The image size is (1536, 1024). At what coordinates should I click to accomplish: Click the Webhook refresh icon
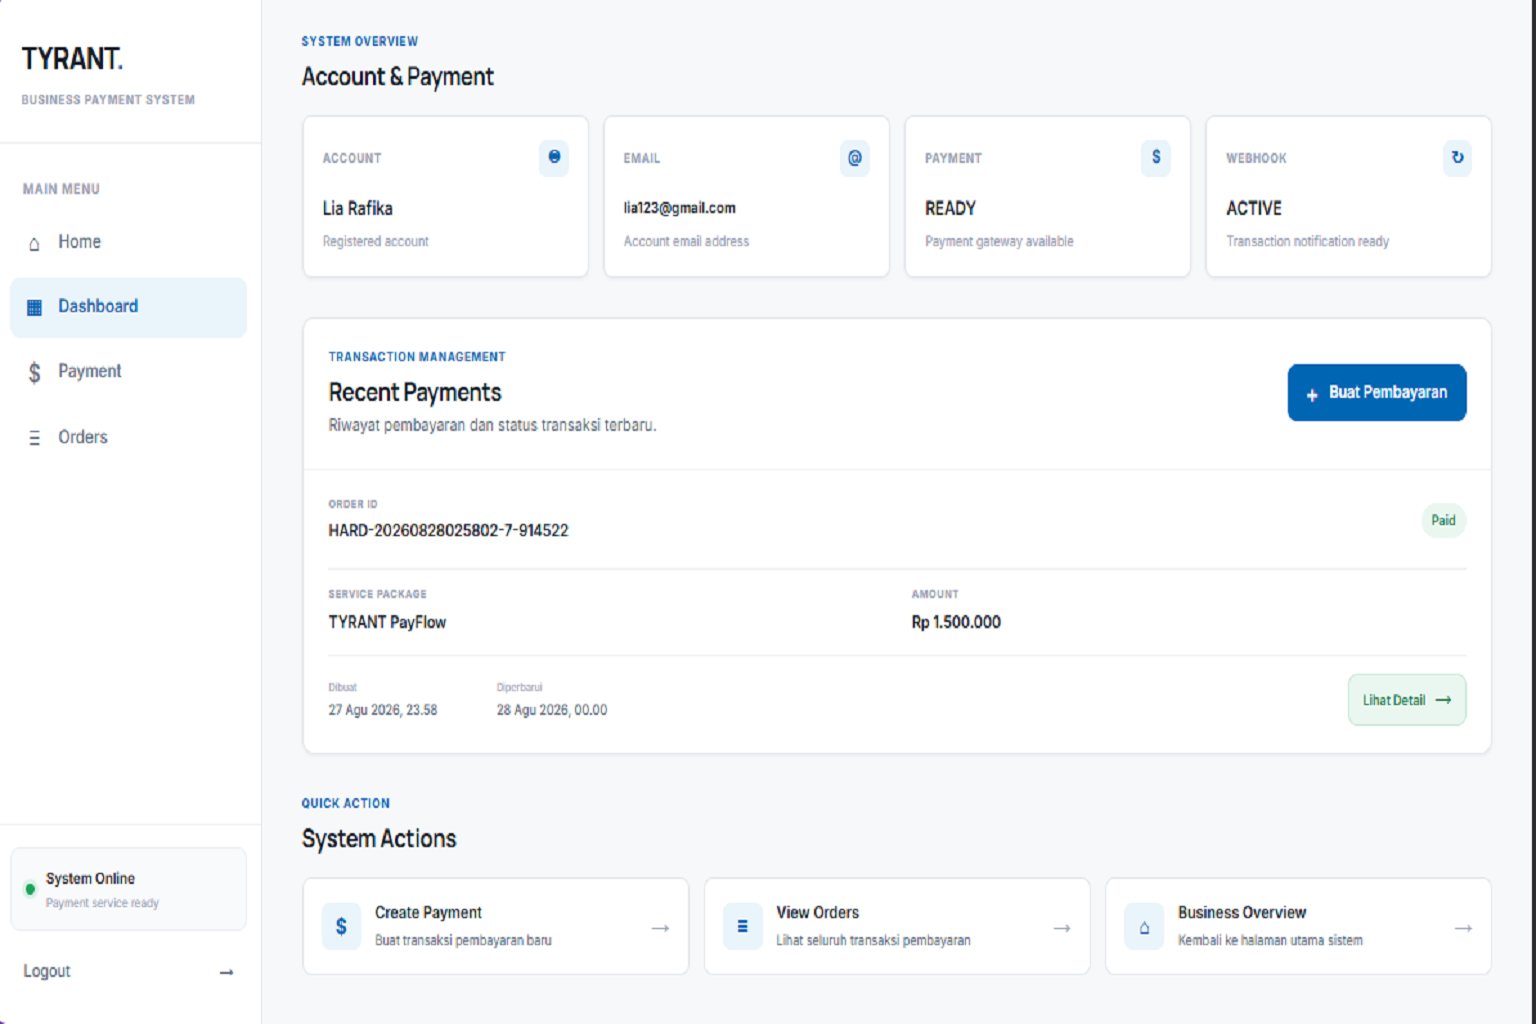pos(1457,158)
